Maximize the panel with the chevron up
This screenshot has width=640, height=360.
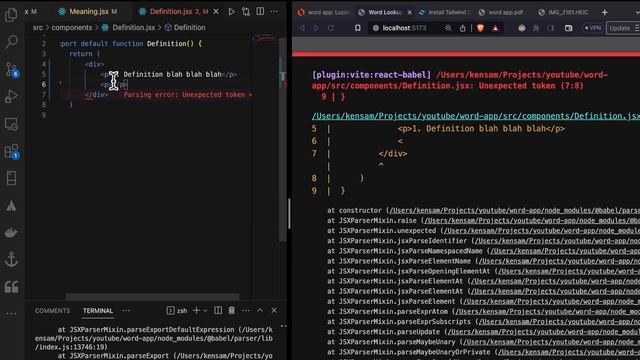pyautogui.click(x=260, y=311)
